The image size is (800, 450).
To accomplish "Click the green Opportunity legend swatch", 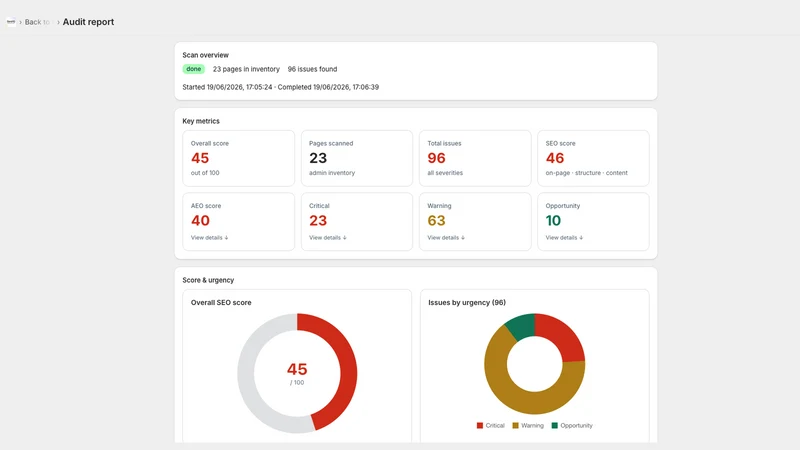I will point(555,426).
